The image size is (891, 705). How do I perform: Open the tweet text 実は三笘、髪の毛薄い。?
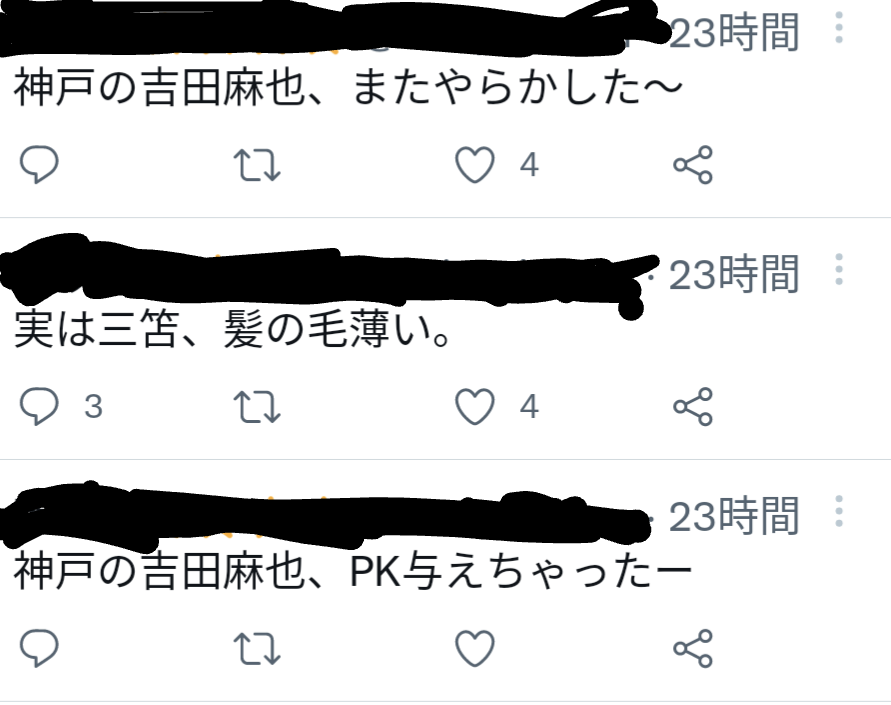pos(232,329)
